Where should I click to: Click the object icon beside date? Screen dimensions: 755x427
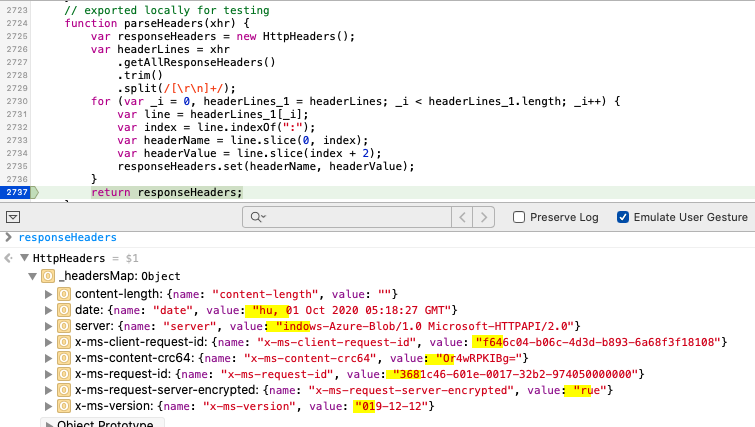[x=64, y=310]
